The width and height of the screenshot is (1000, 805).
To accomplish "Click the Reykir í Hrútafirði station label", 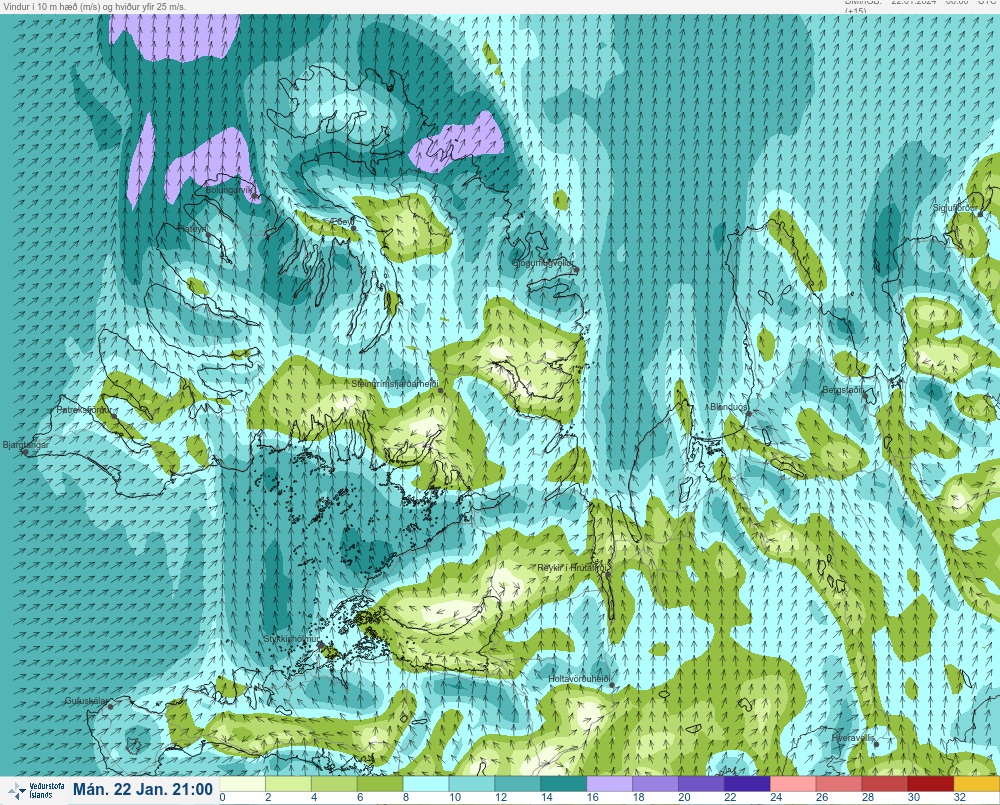I will (x=573, y=568).
